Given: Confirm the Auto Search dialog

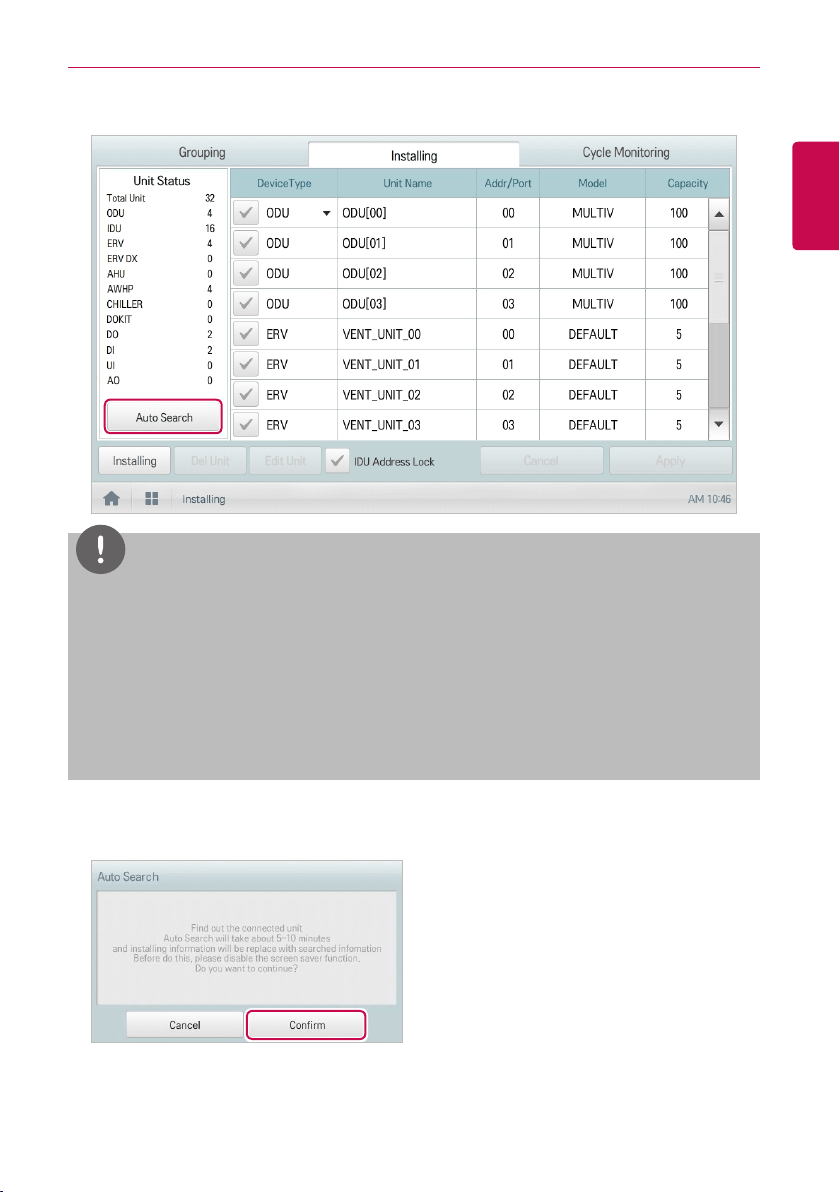Looking at the screenshot, I should click(x=306, y=1025).
